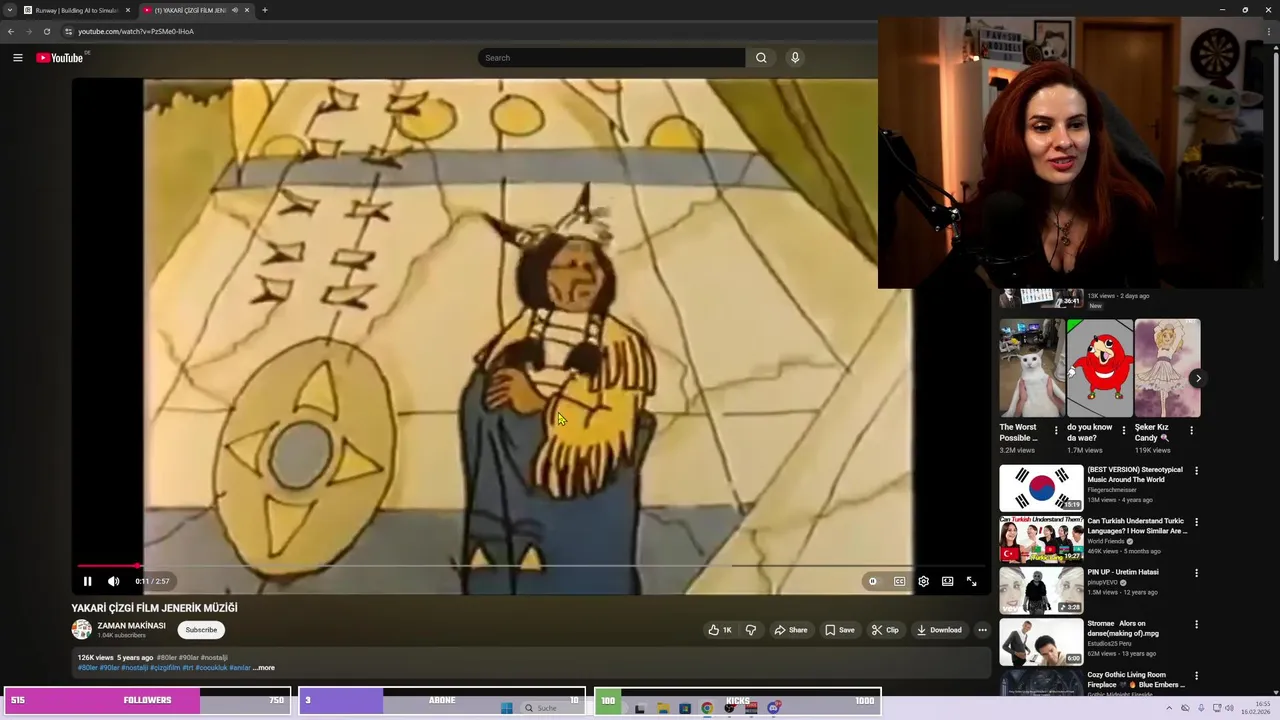Click the search magnifier button

(761, 58)
